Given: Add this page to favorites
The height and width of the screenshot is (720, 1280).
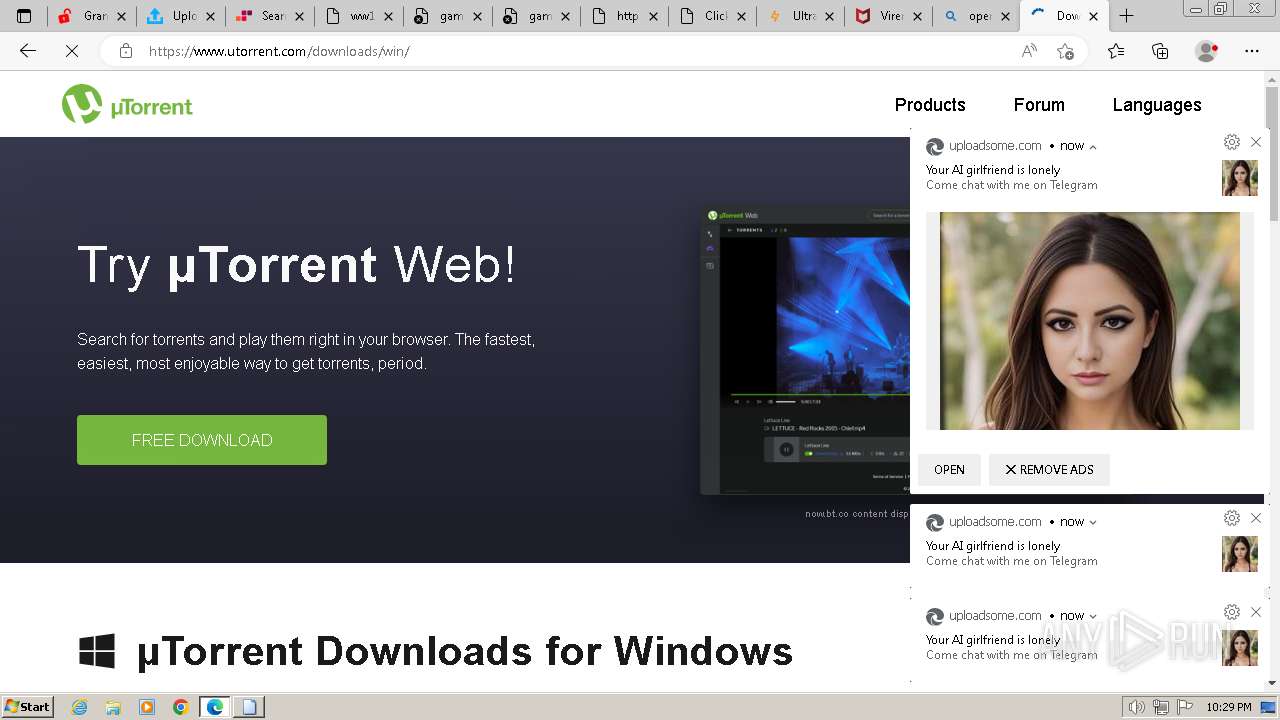Looking at the screenshot, I should click(1065, 51).
